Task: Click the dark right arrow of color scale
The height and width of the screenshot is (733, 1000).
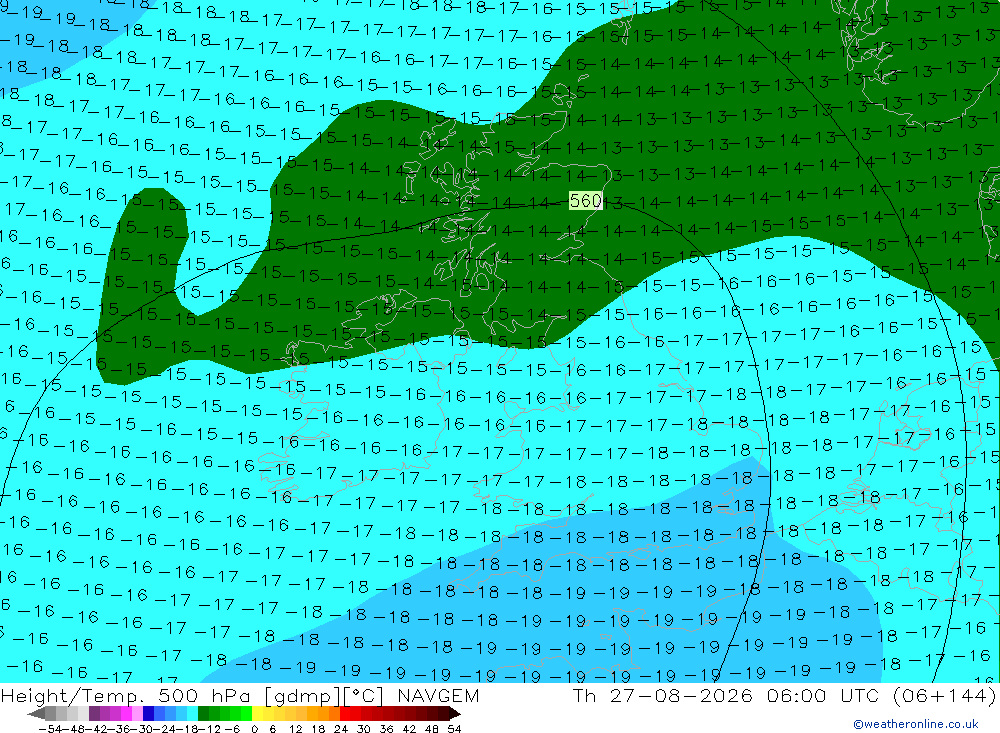Action: coord(455,713)
